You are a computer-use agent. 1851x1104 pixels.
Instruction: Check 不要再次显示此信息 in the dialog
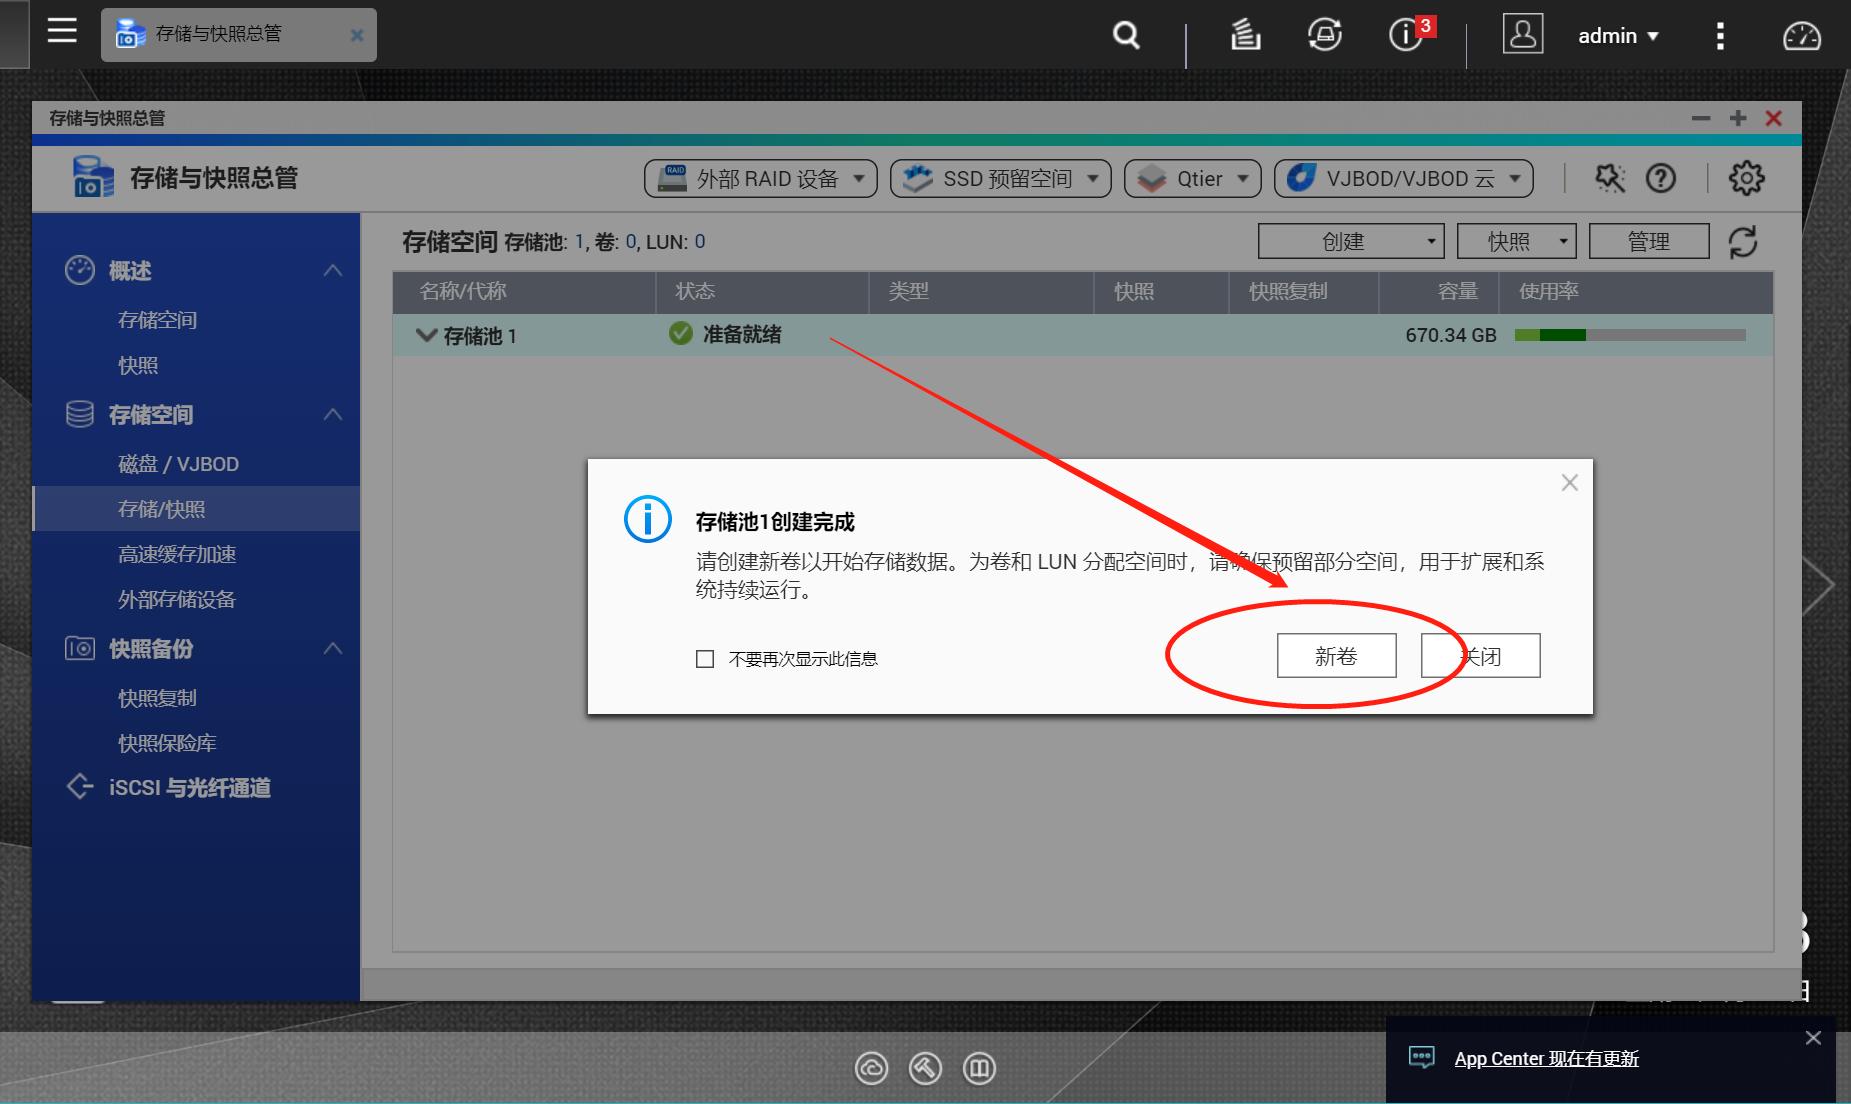tap(702, 659)
